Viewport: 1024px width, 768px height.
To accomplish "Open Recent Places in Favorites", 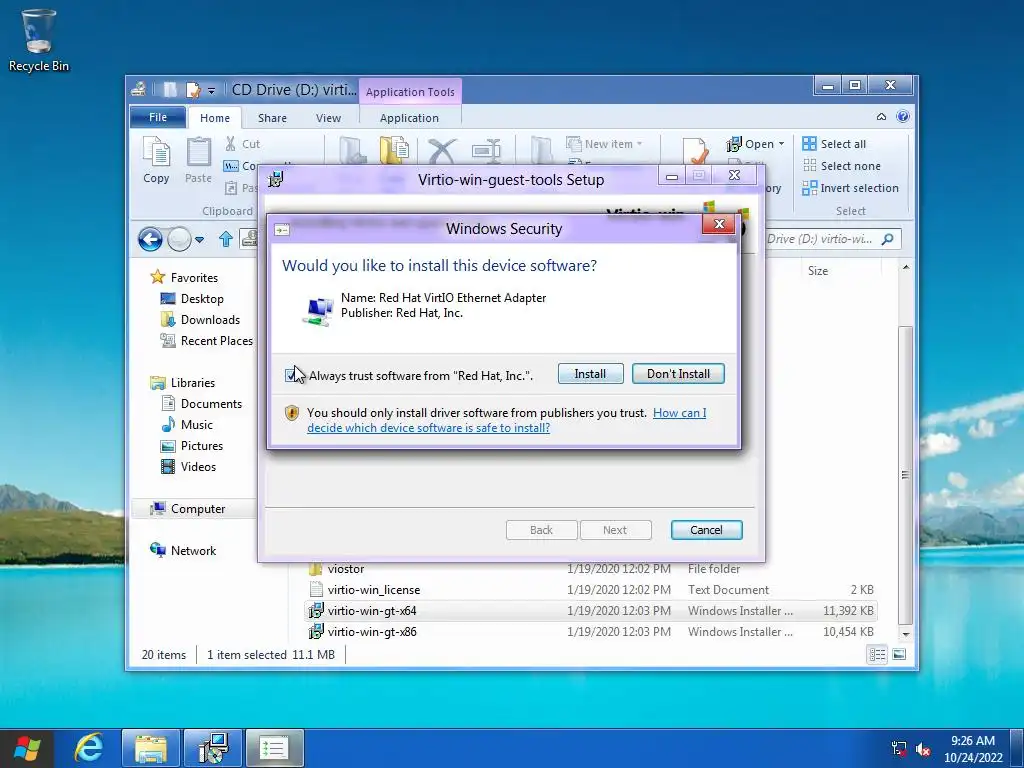I will 206,341.
